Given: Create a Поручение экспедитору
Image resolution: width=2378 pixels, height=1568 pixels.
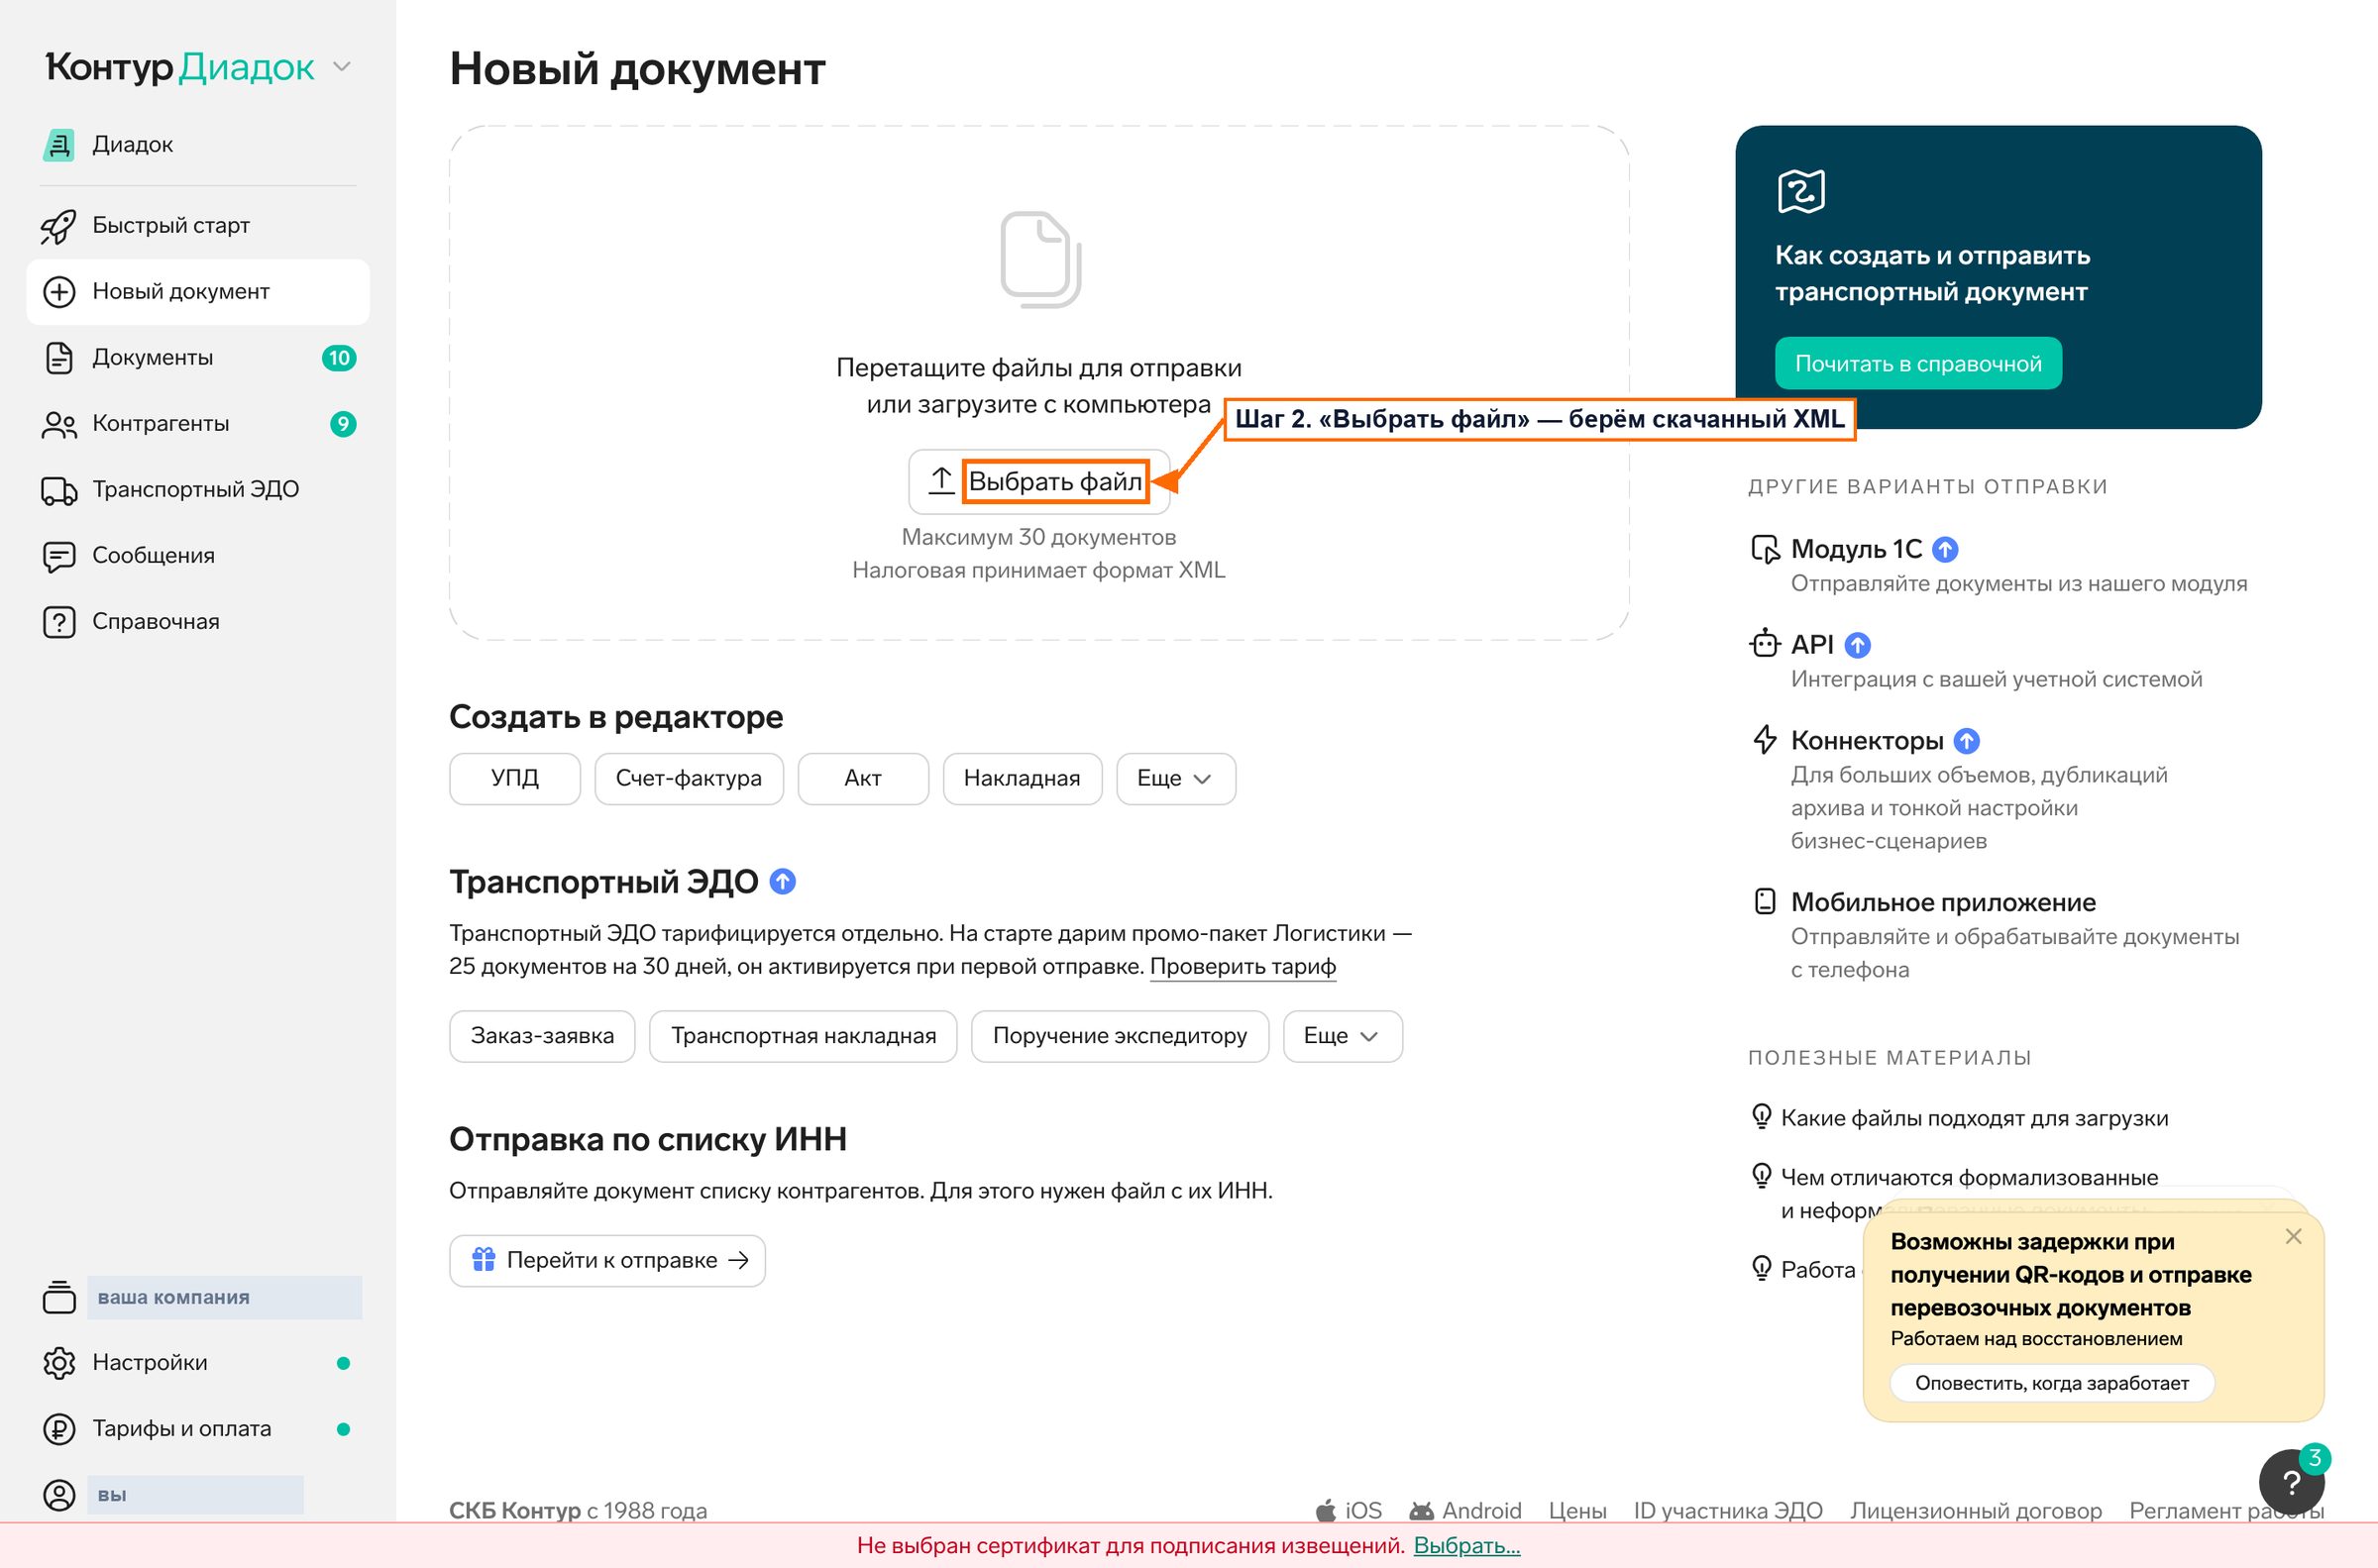Looking at the screenshot, I should tap(1120, 1036).
